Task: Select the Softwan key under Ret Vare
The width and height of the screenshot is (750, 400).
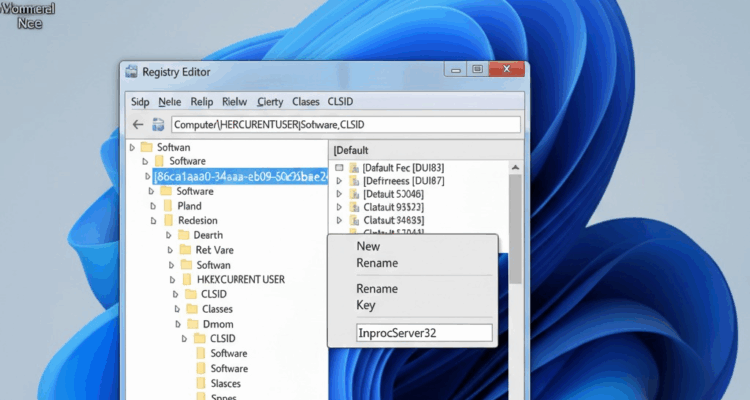Action: (213, 265)
